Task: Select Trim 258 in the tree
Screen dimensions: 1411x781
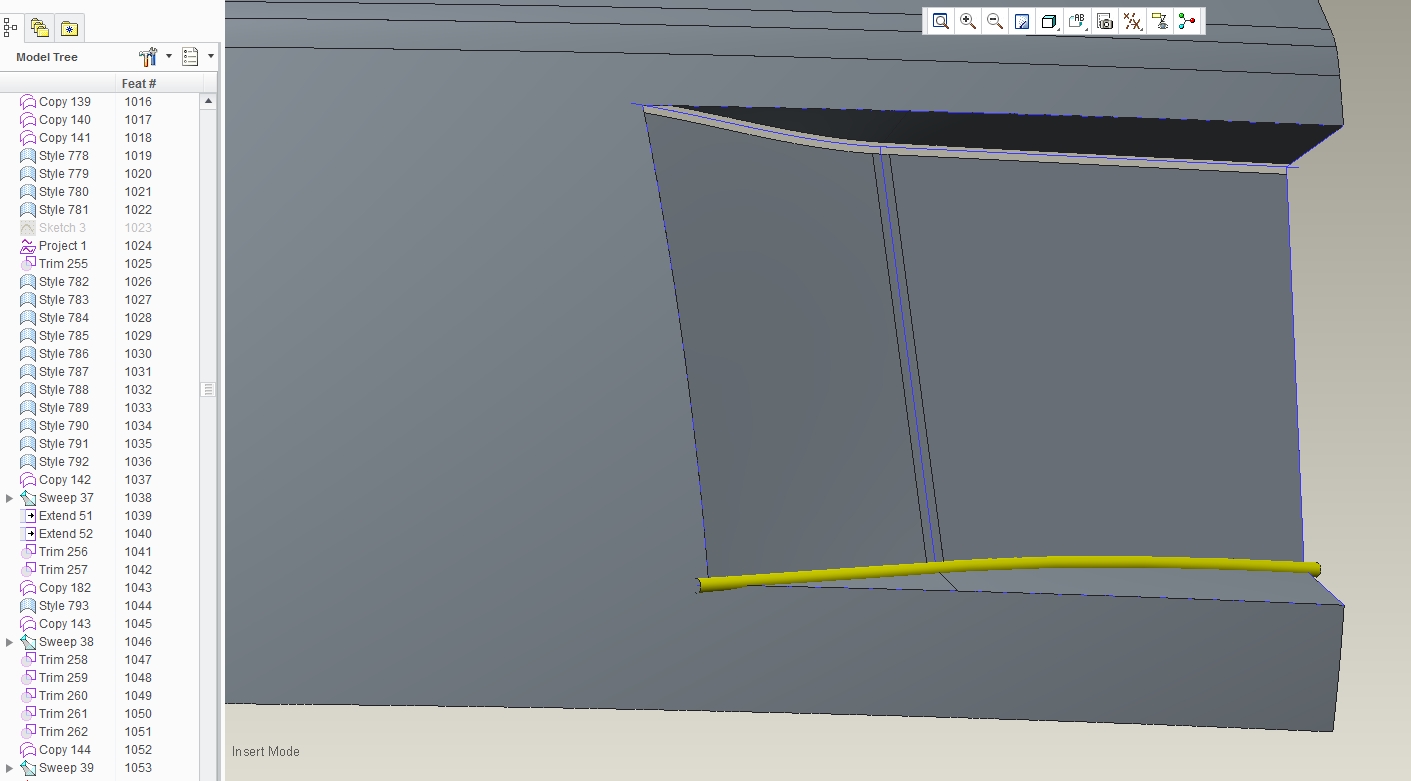Action: [x=63, y=660]
